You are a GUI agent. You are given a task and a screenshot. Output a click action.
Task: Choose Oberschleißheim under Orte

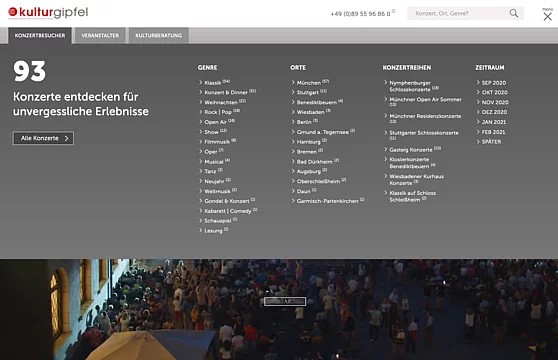319,181
